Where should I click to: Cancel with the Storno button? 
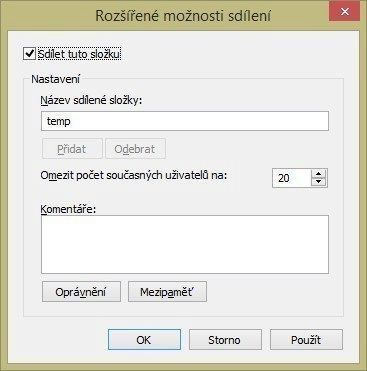(225, 340)
